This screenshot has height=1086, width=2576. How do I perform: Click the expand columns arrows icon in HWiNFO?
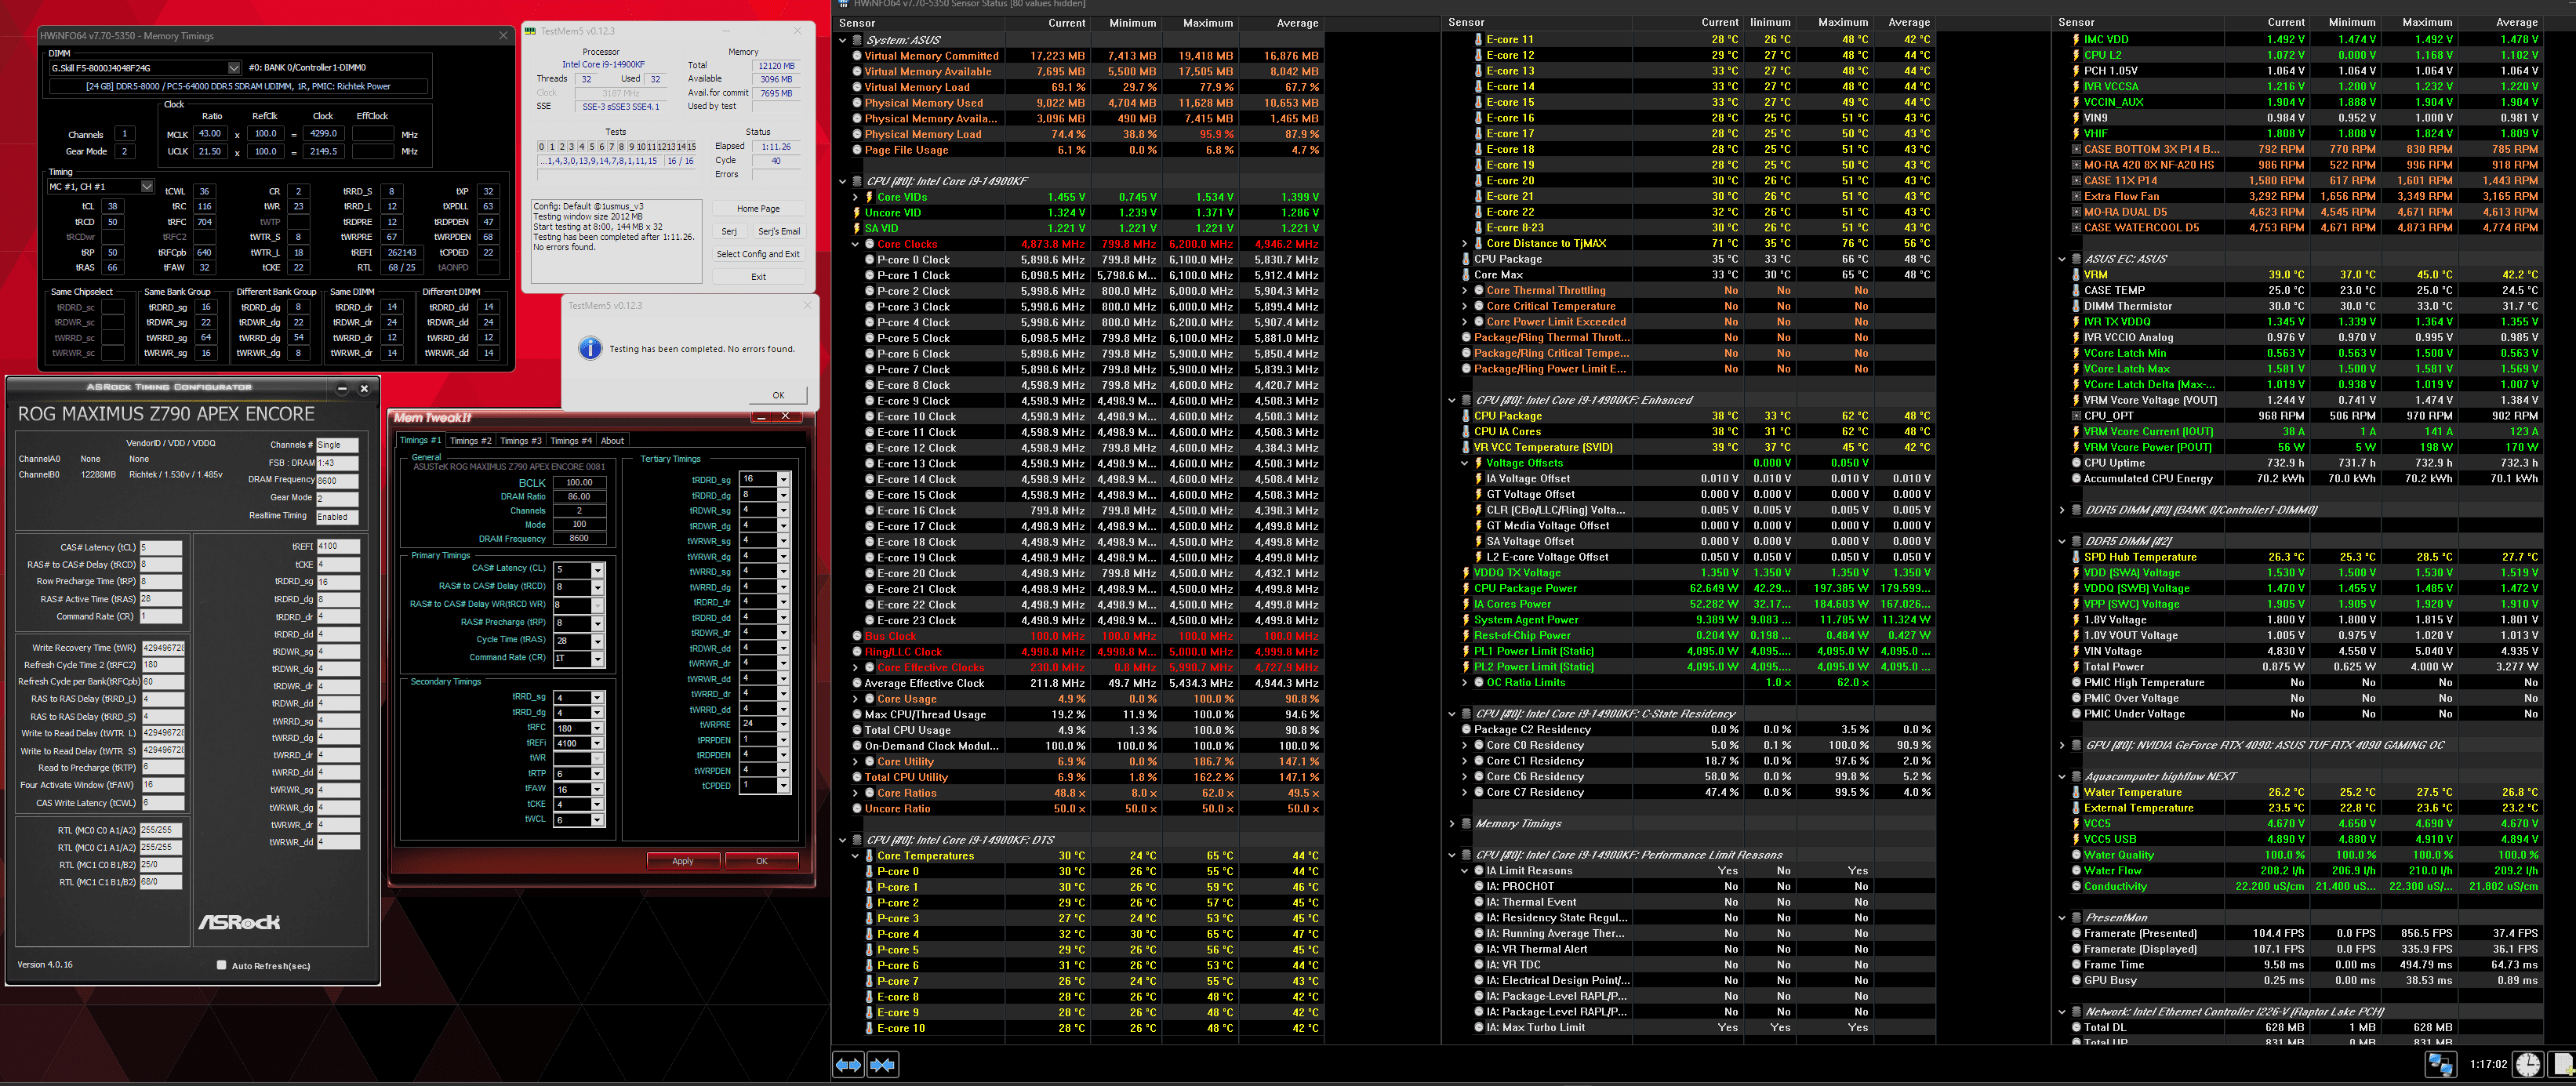(x=848, y=1065)
